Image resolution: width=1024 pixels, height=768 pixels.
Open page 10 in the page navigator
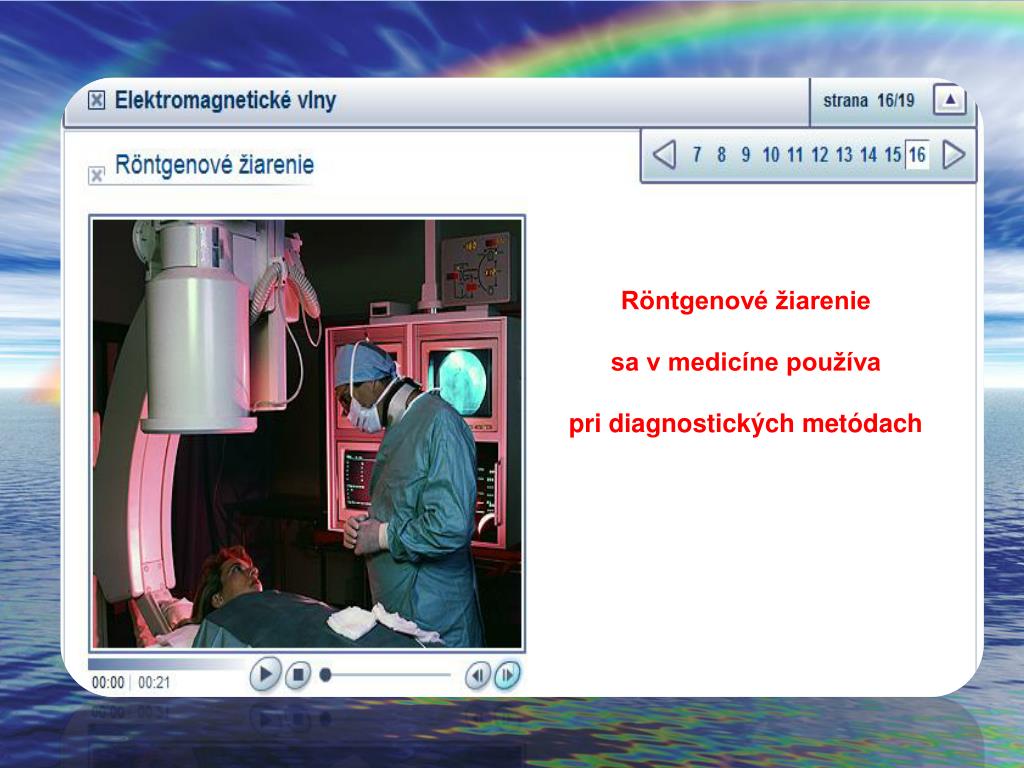(x=771, y=155)
